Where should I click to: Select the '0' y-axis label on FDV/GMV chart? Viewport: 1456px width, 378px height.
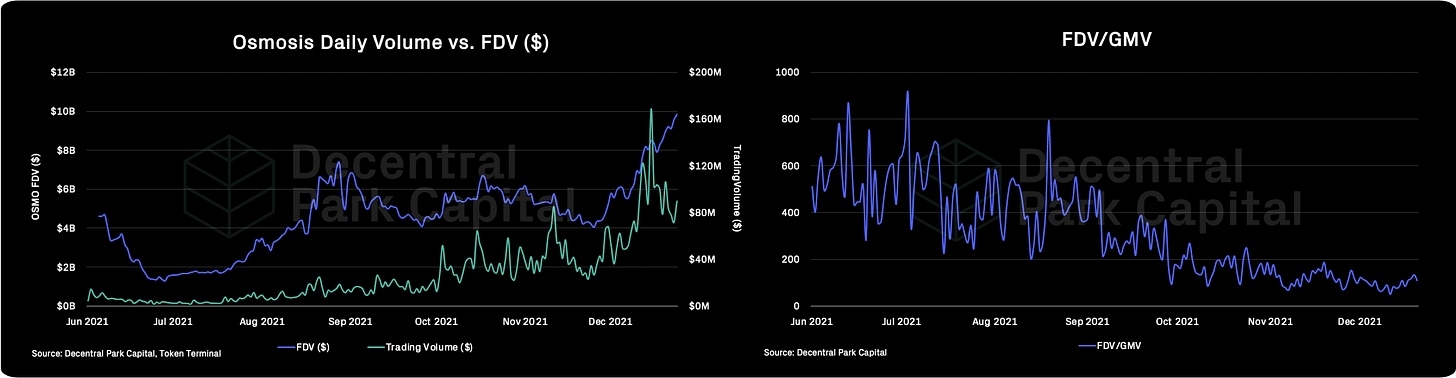[x=796, y=306]
